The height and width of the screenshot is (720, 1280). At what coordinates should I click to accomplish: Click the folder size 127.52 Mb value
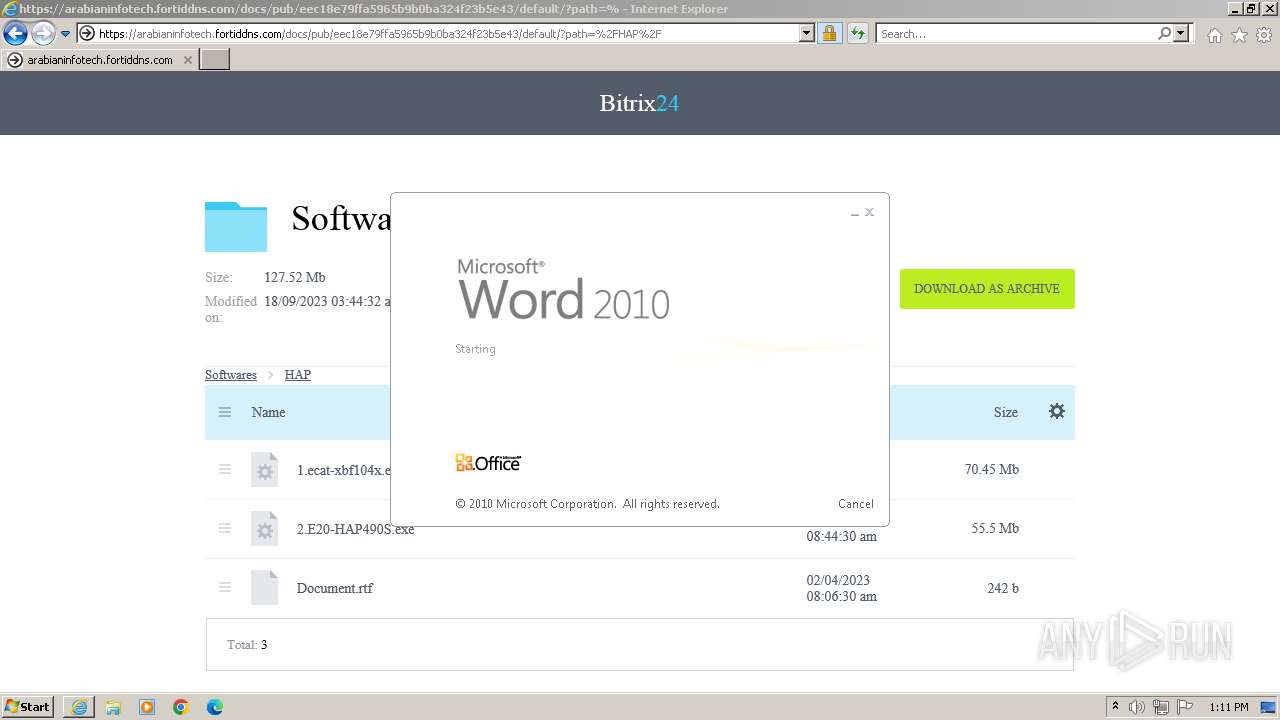click(294, 277)
